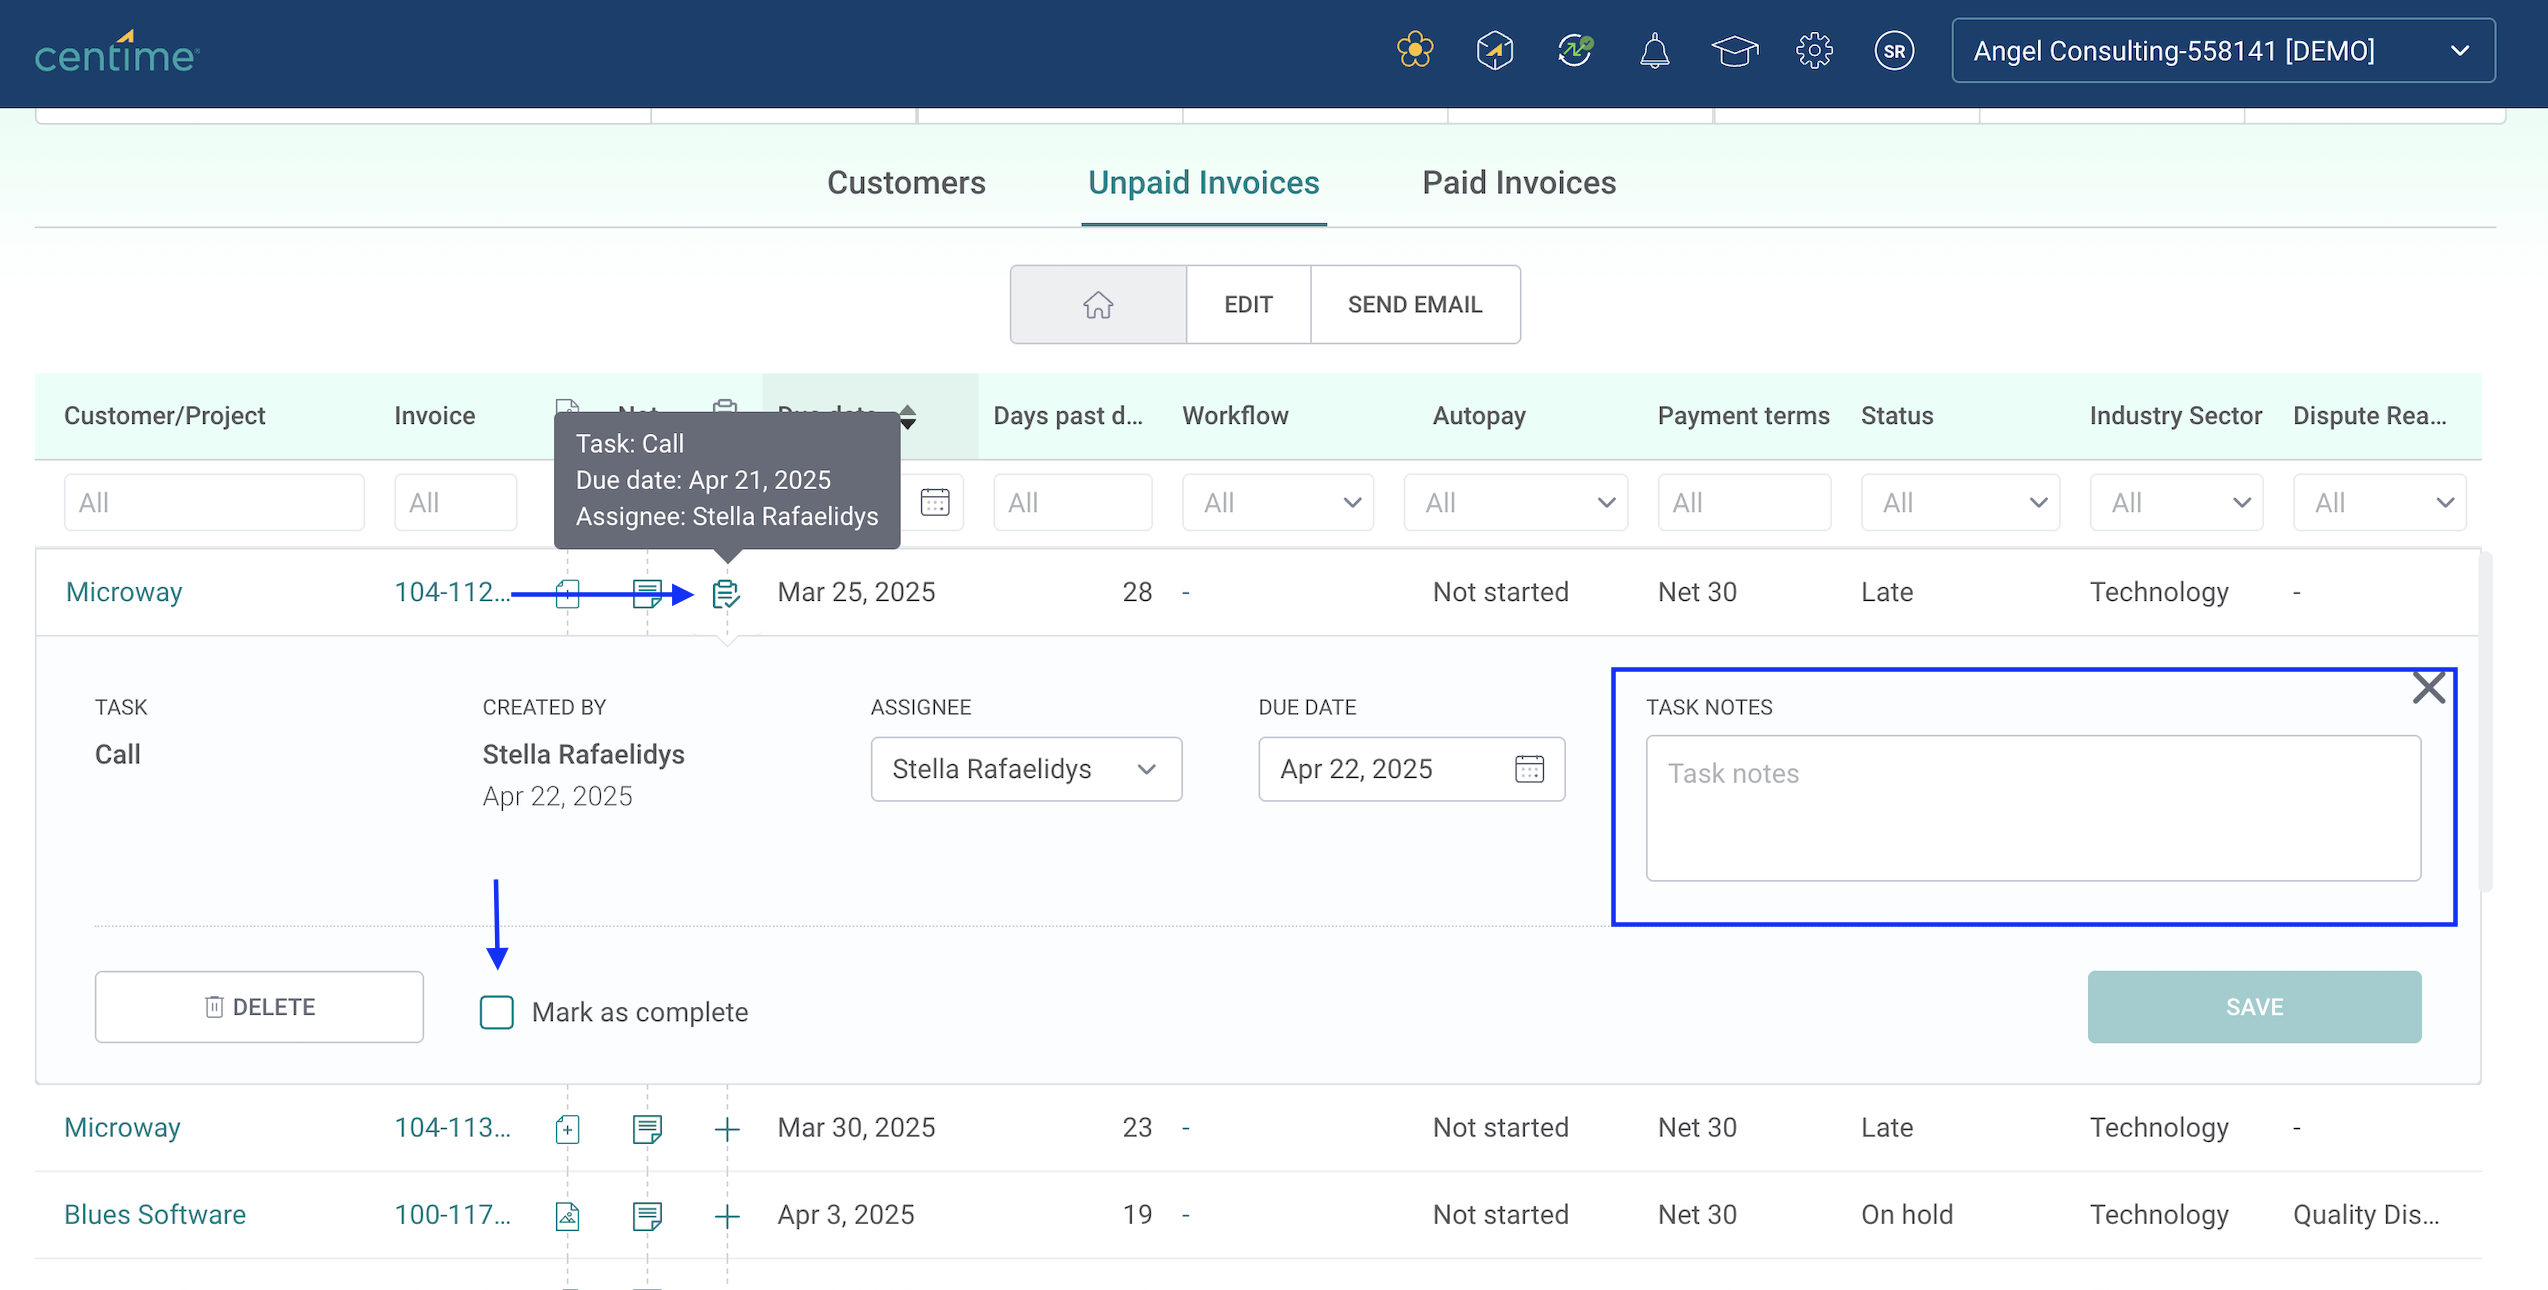The height and width of the screenshot is (1290, 2548).
Task: Click Workflow column header
Action: 1235,416
